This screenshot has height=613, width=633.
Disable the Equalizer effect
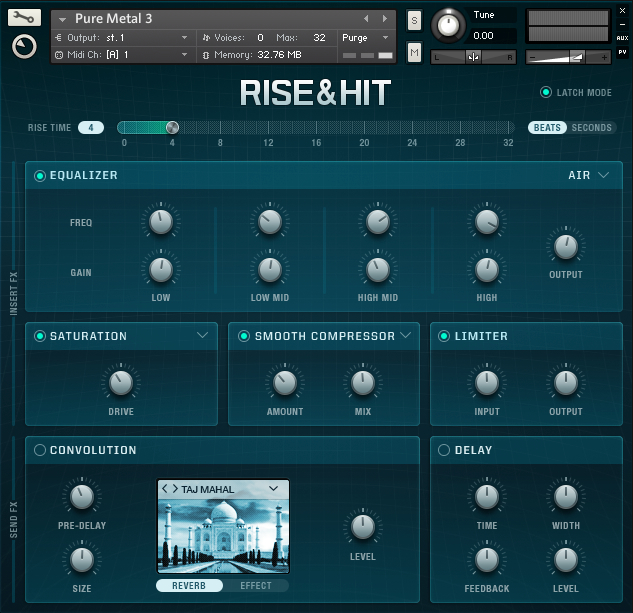point(40,176)
